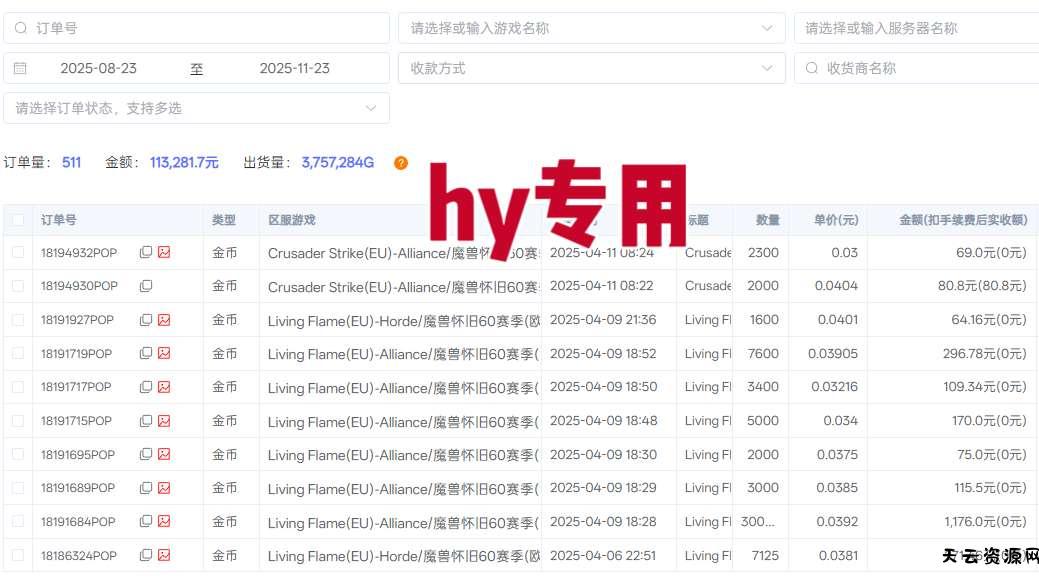Click the copy icon next to 18191684POP
This screenshot has height=581, width=1039.
(x=146, y=521)
